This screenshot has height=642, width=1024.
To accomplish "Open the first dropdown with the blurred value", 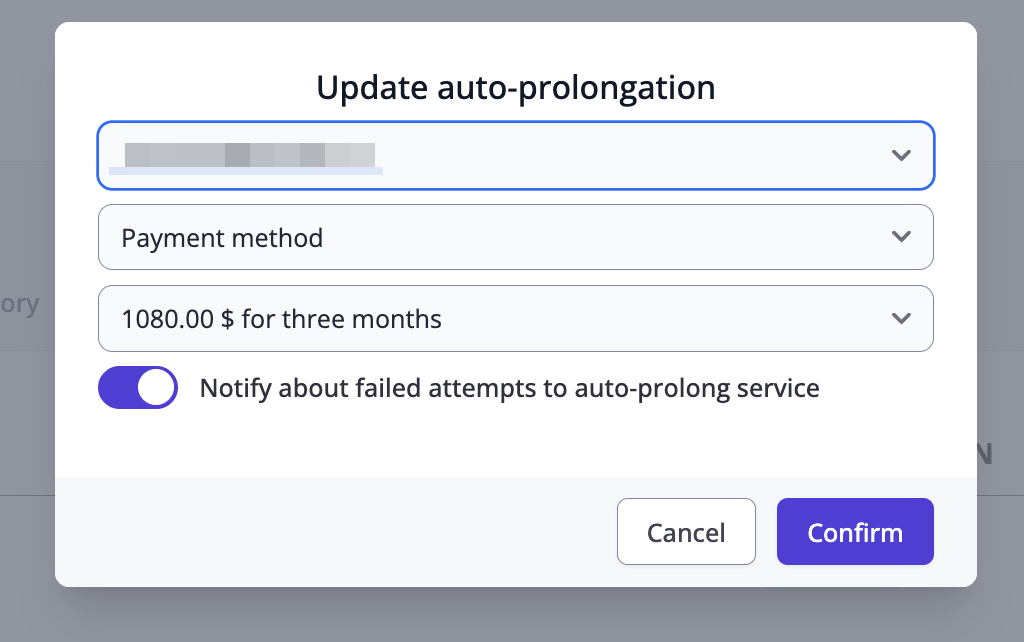I will pos(515,155).
